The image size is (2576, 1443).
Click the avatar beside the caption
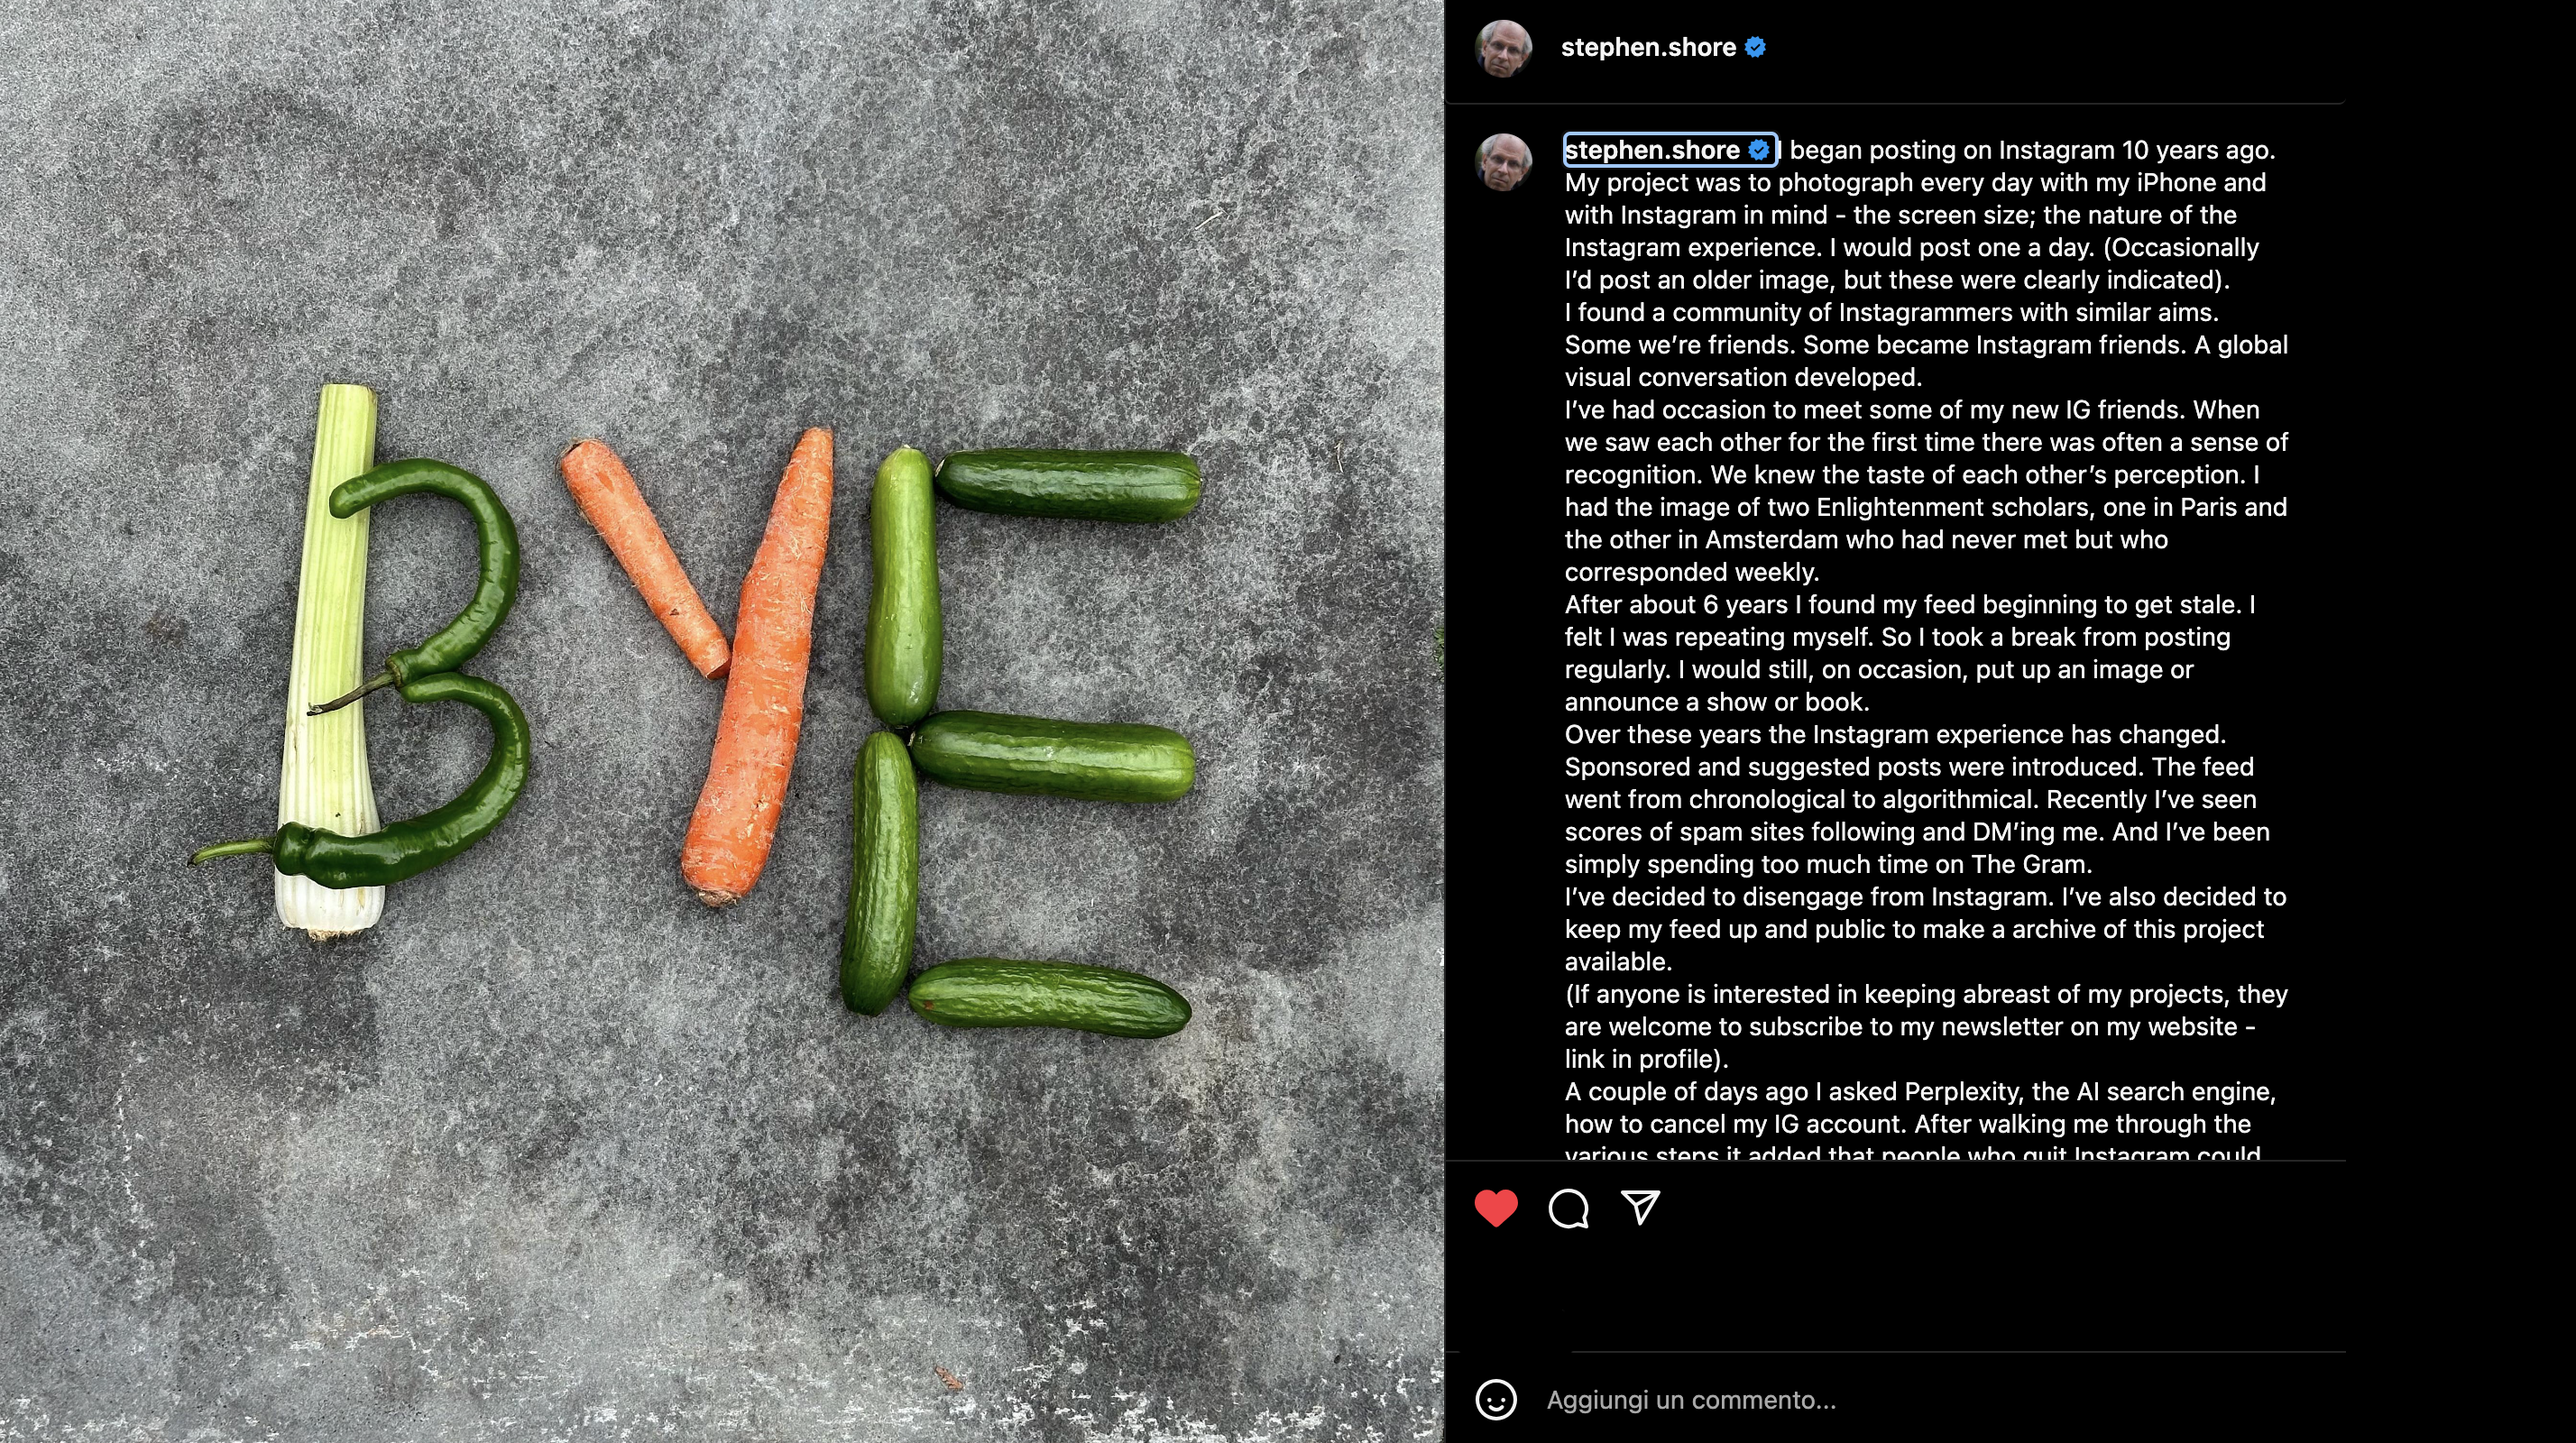tap(1503, 162)
